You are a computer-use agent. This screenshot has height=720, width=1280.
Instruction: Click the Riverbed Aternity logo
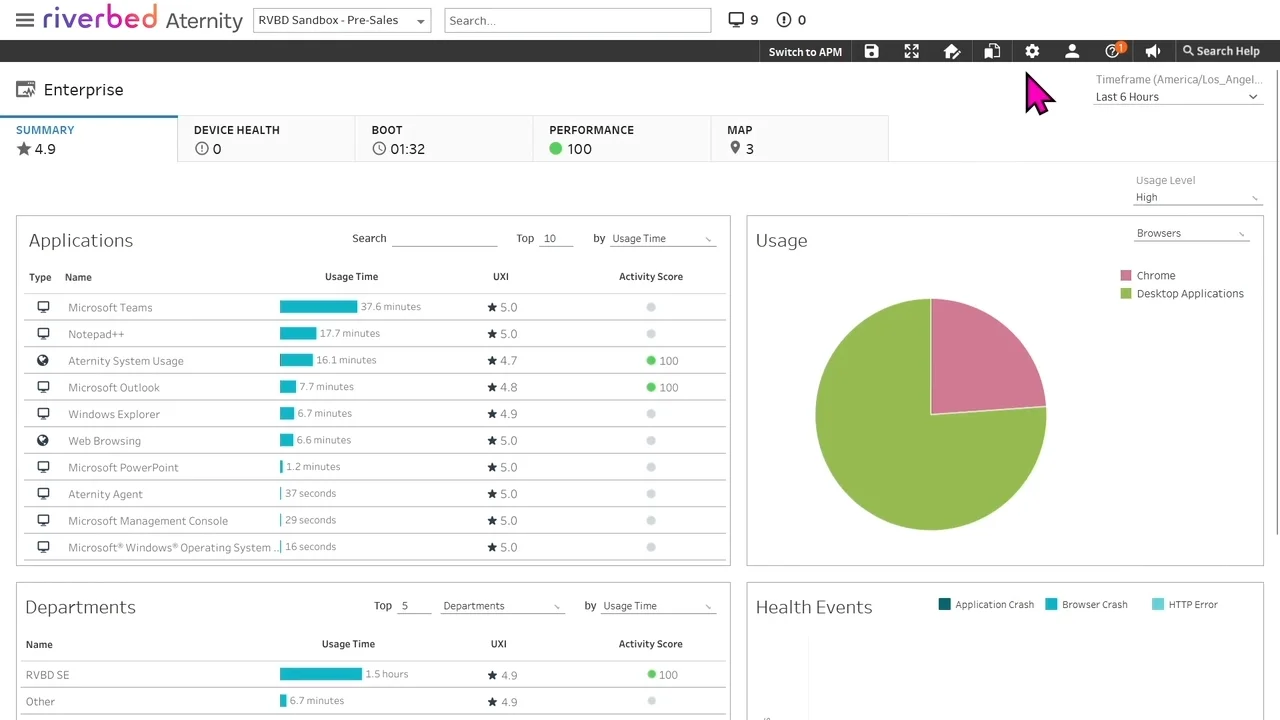pyautogui.click(x=143, y=19)
